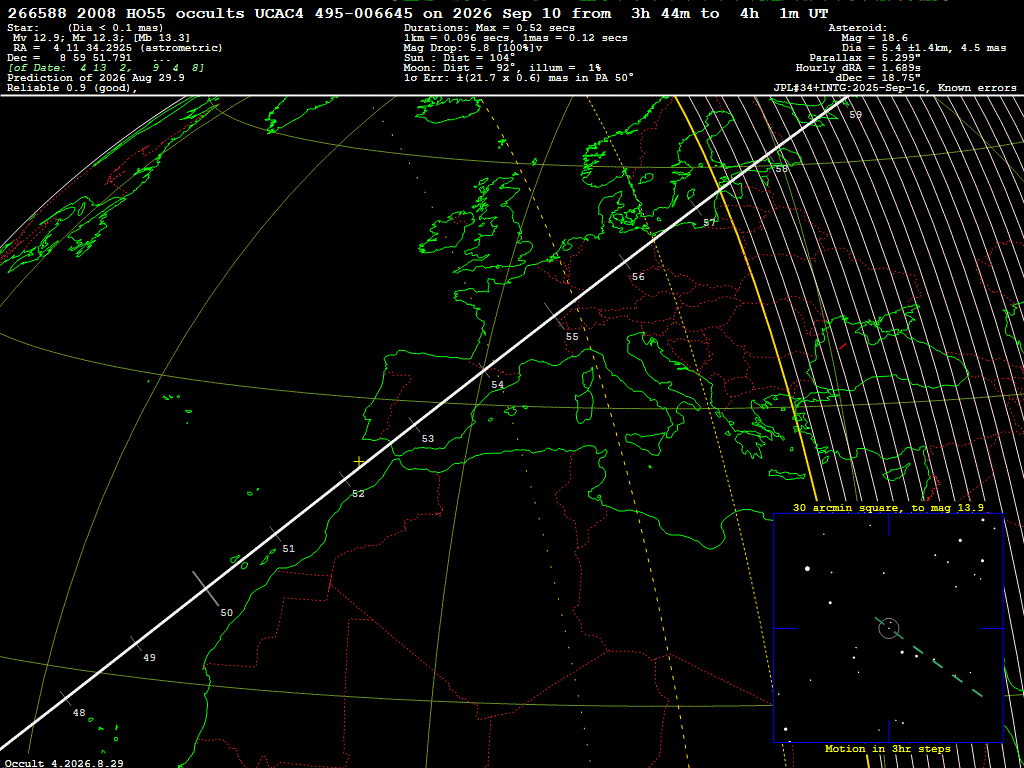Select the minute 48 marker label
Viewport: 1024px width, 768px height.
coord(79,713)
